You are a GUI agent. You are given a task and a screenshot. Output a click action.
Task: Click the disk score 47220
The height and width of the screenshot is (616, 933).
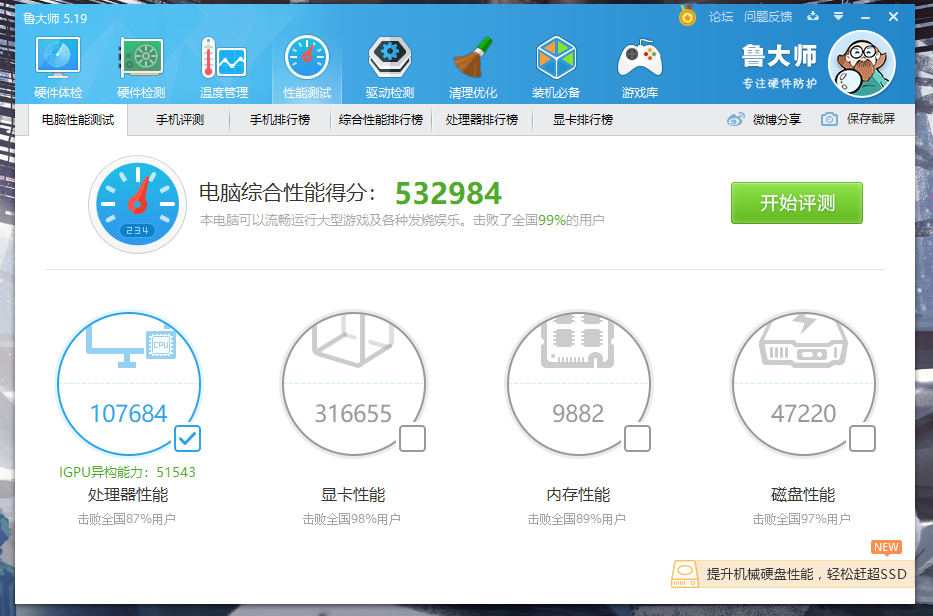point(803,414)
